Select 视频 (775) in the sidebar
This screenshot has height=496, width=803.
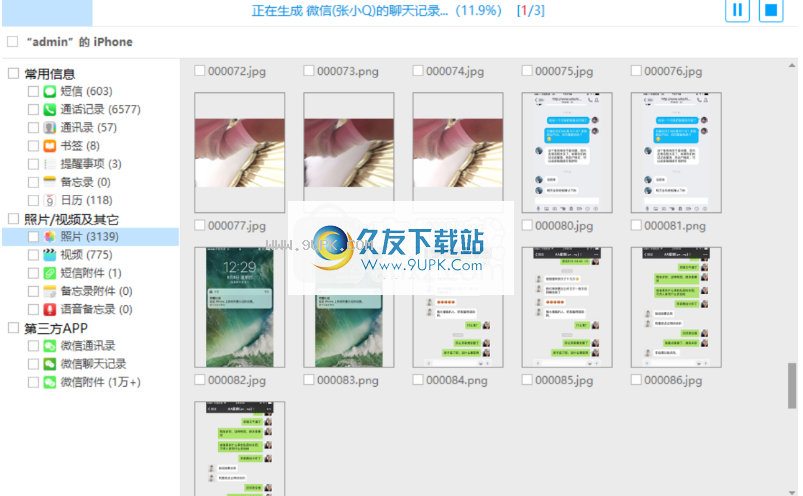pos(87,255)
